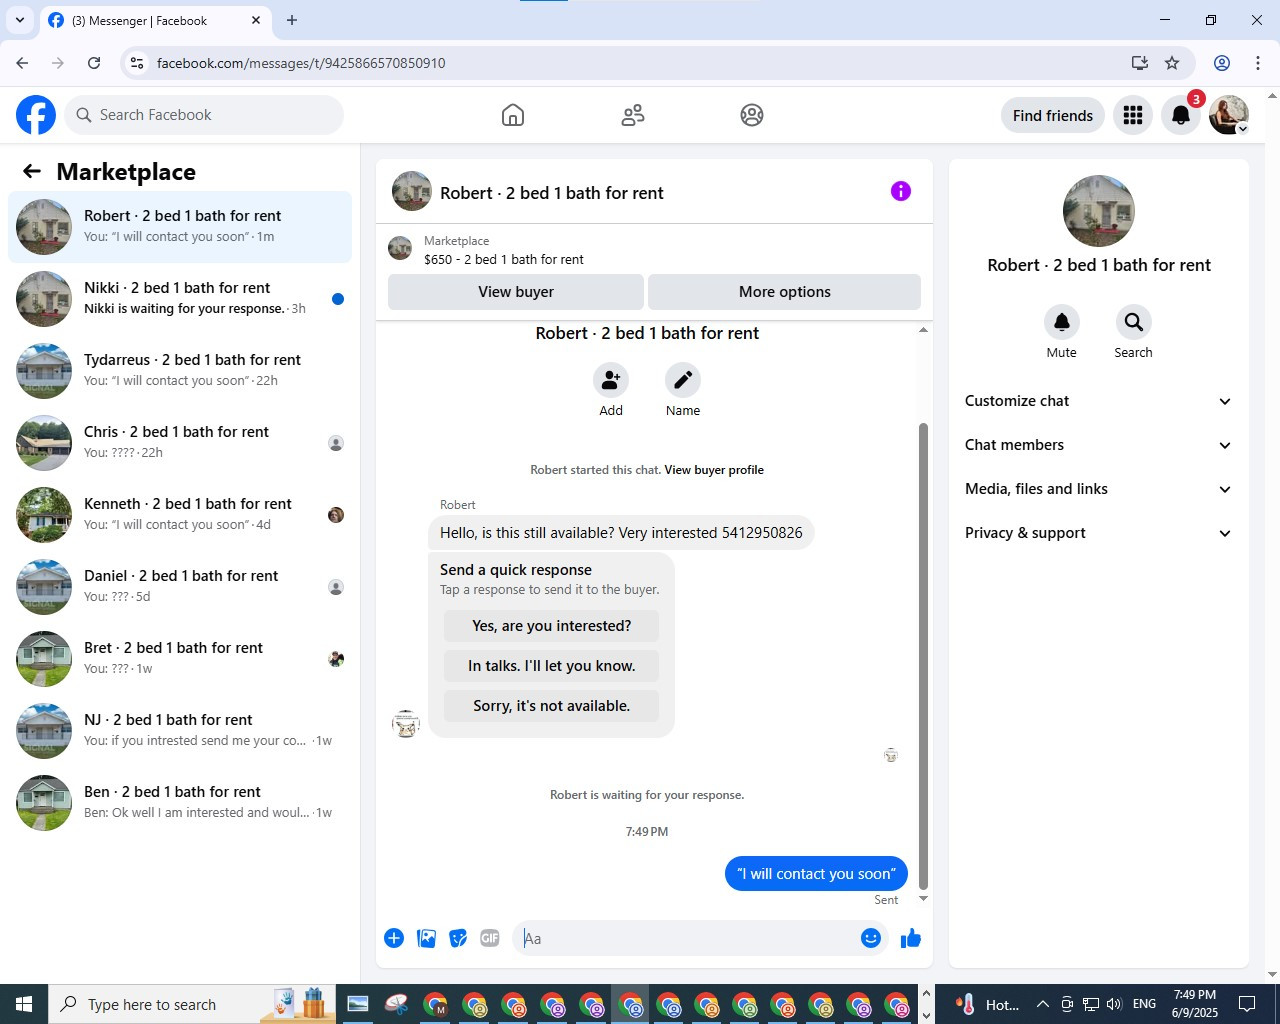Send a thumbs-up like

[911, 938]
